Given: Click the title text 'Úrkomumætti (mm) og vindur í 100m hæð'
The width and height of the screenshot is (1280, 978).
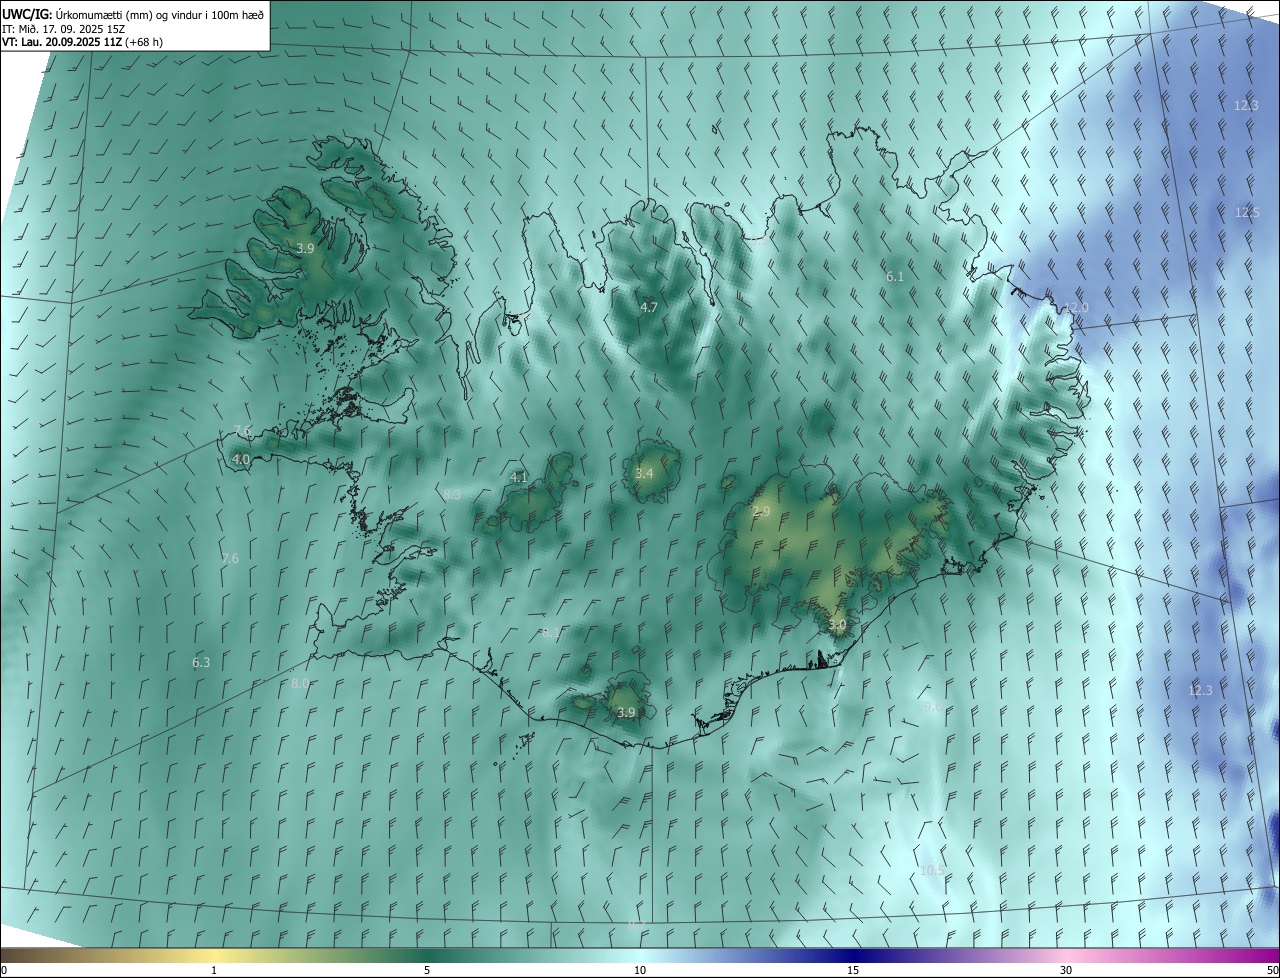Looking at the screenshot, I should [161, 14].
